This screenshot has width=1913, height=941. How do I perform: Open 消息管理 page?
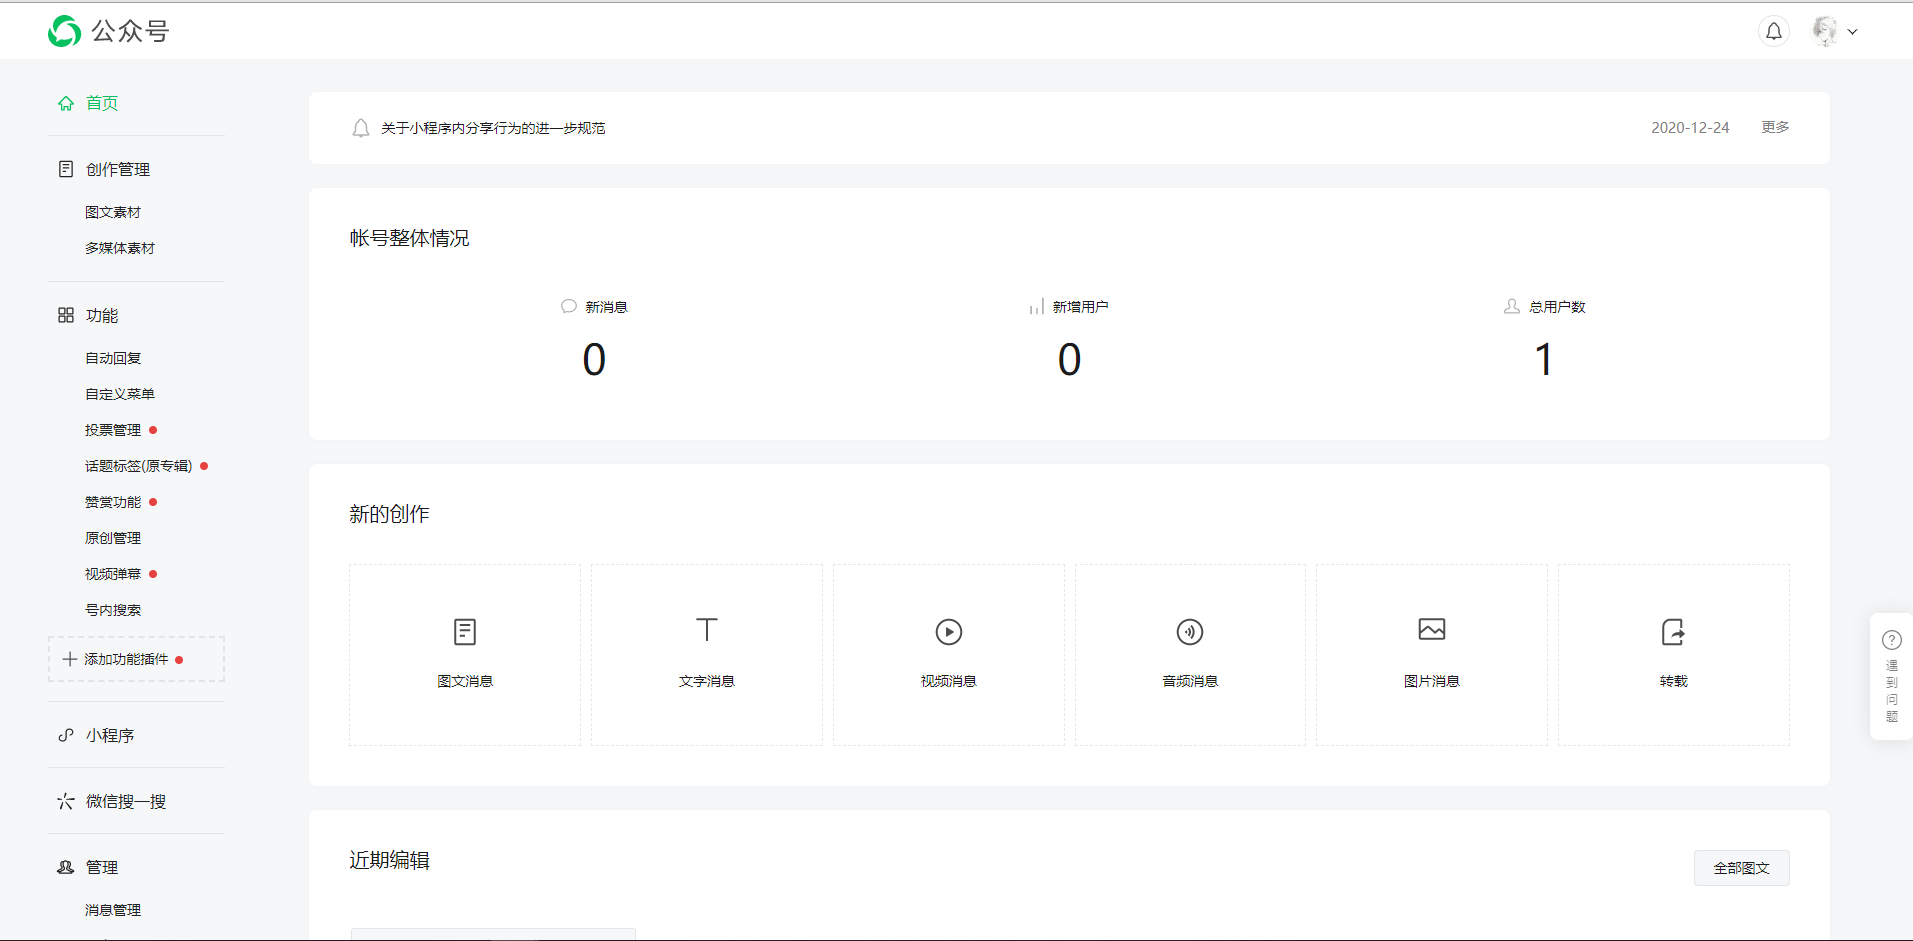113,910
